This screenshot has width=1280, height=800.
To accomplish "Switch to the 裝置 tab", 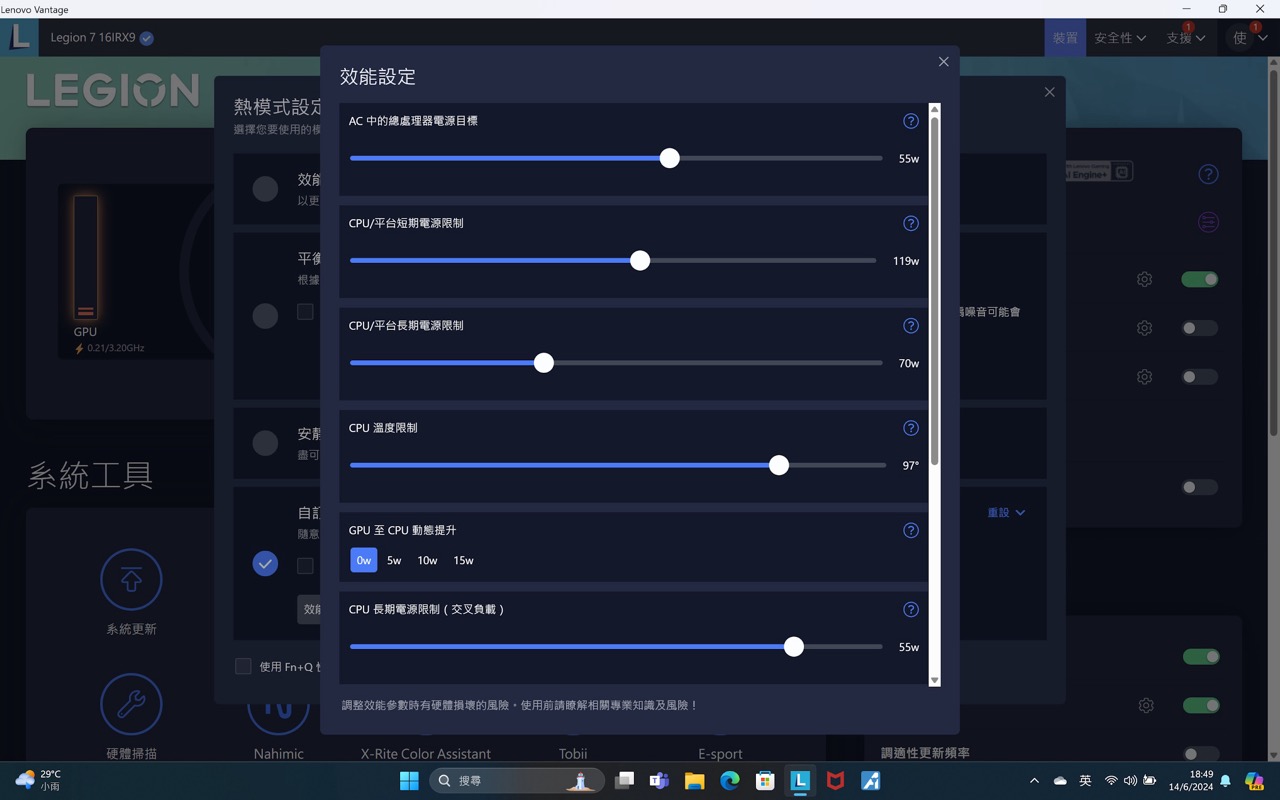I will (x=1064, y=36).
